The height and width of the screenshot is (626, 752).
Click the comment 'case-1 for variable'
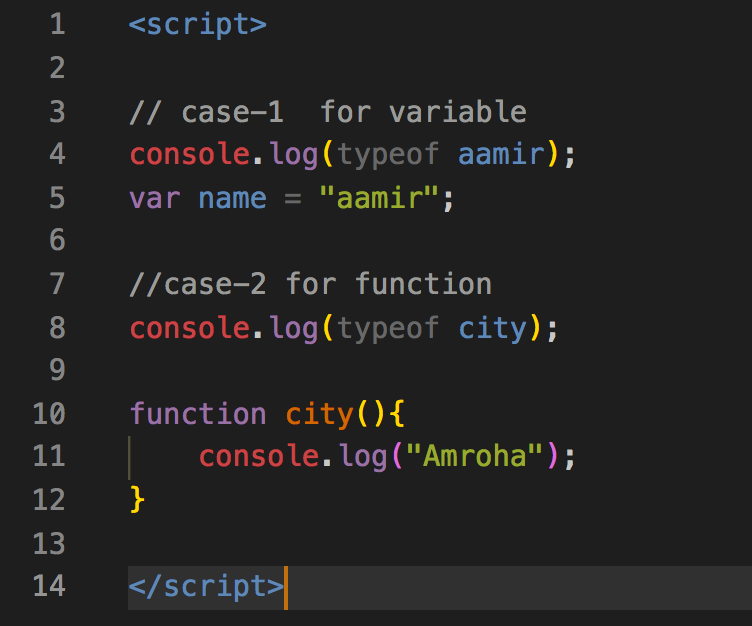click(354, 112)
